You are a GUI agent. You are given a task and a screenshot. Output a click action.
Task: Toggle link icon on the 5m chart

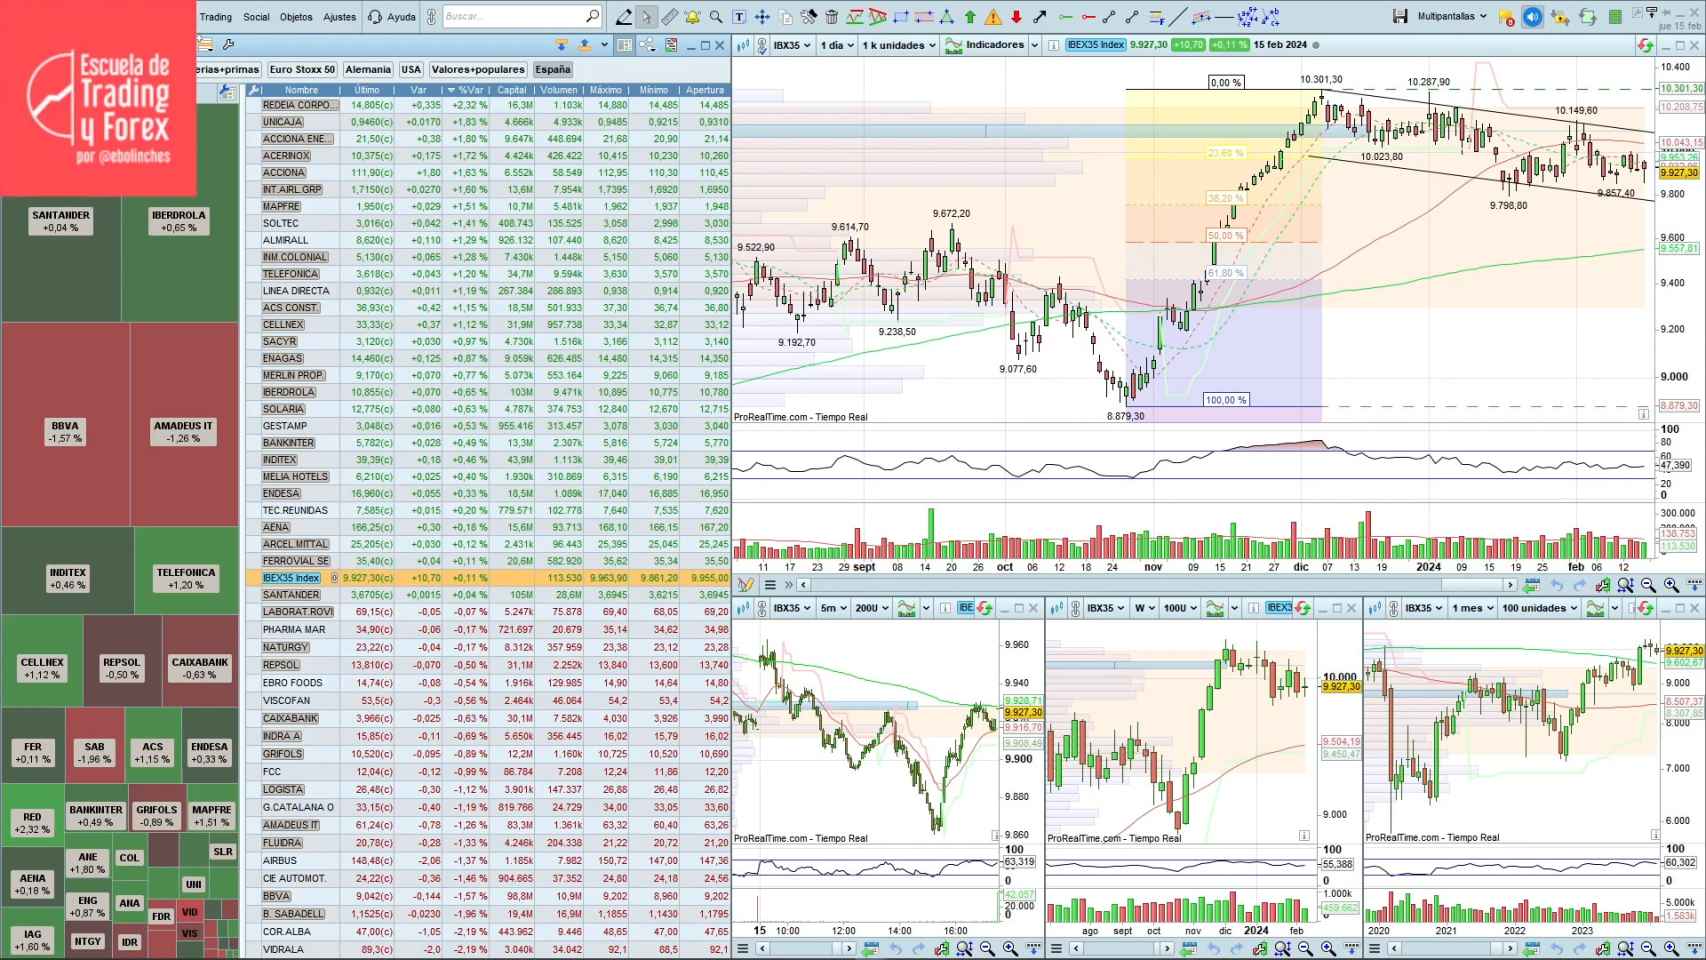coord(762,608)
